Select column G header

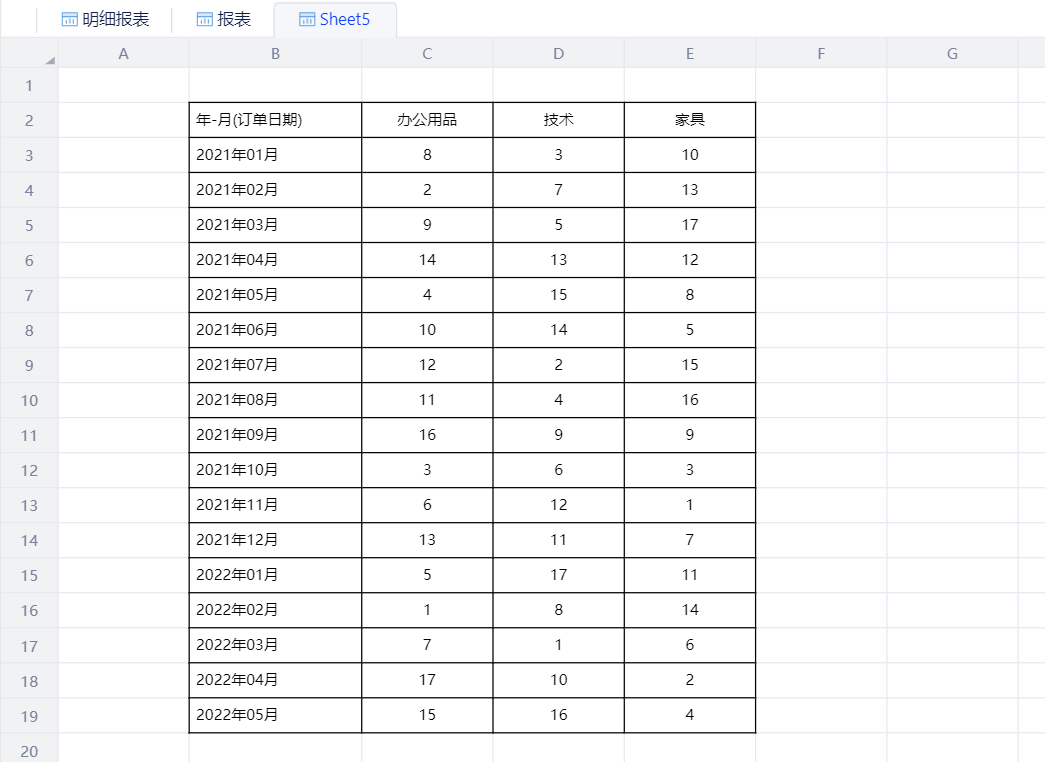pyautogui.click(x=952, y=54)
